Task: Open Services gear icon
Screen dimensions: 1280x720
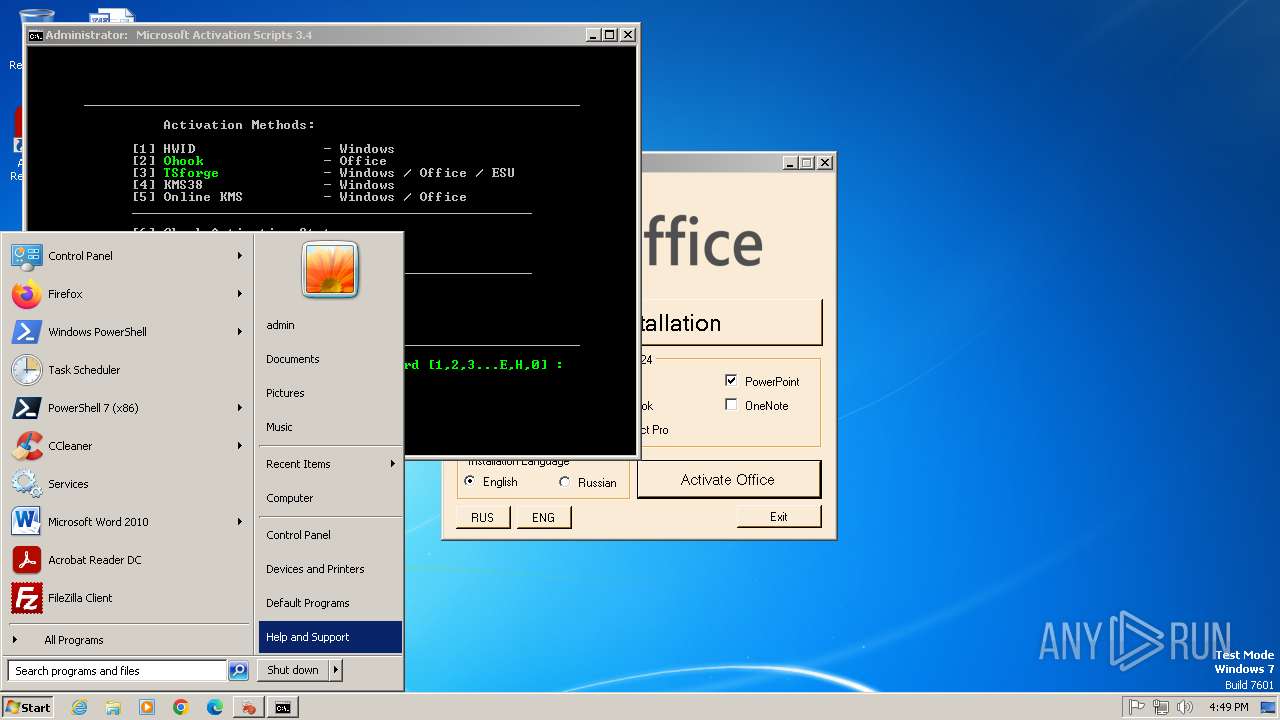Action: coord(26,484)
